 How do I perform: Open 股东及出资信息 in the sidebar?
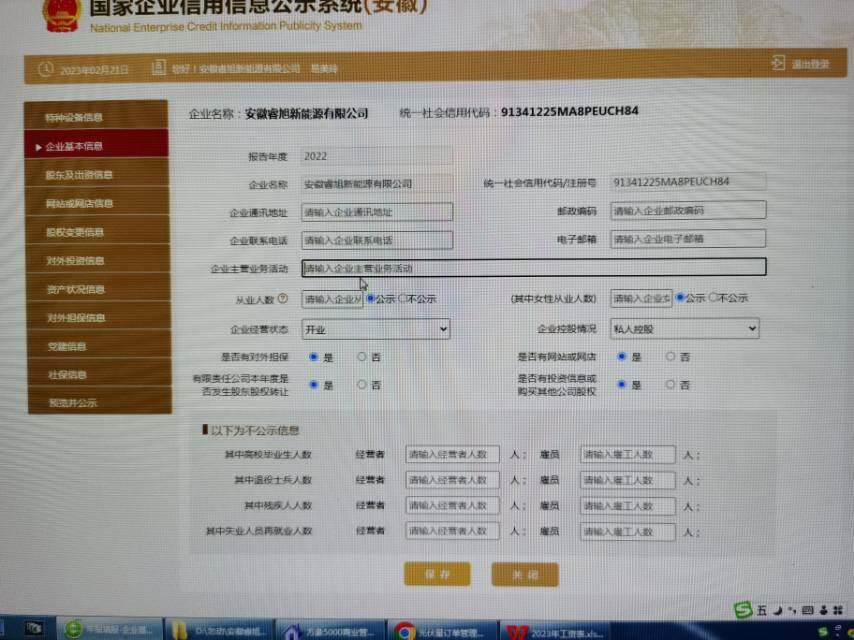97,174
